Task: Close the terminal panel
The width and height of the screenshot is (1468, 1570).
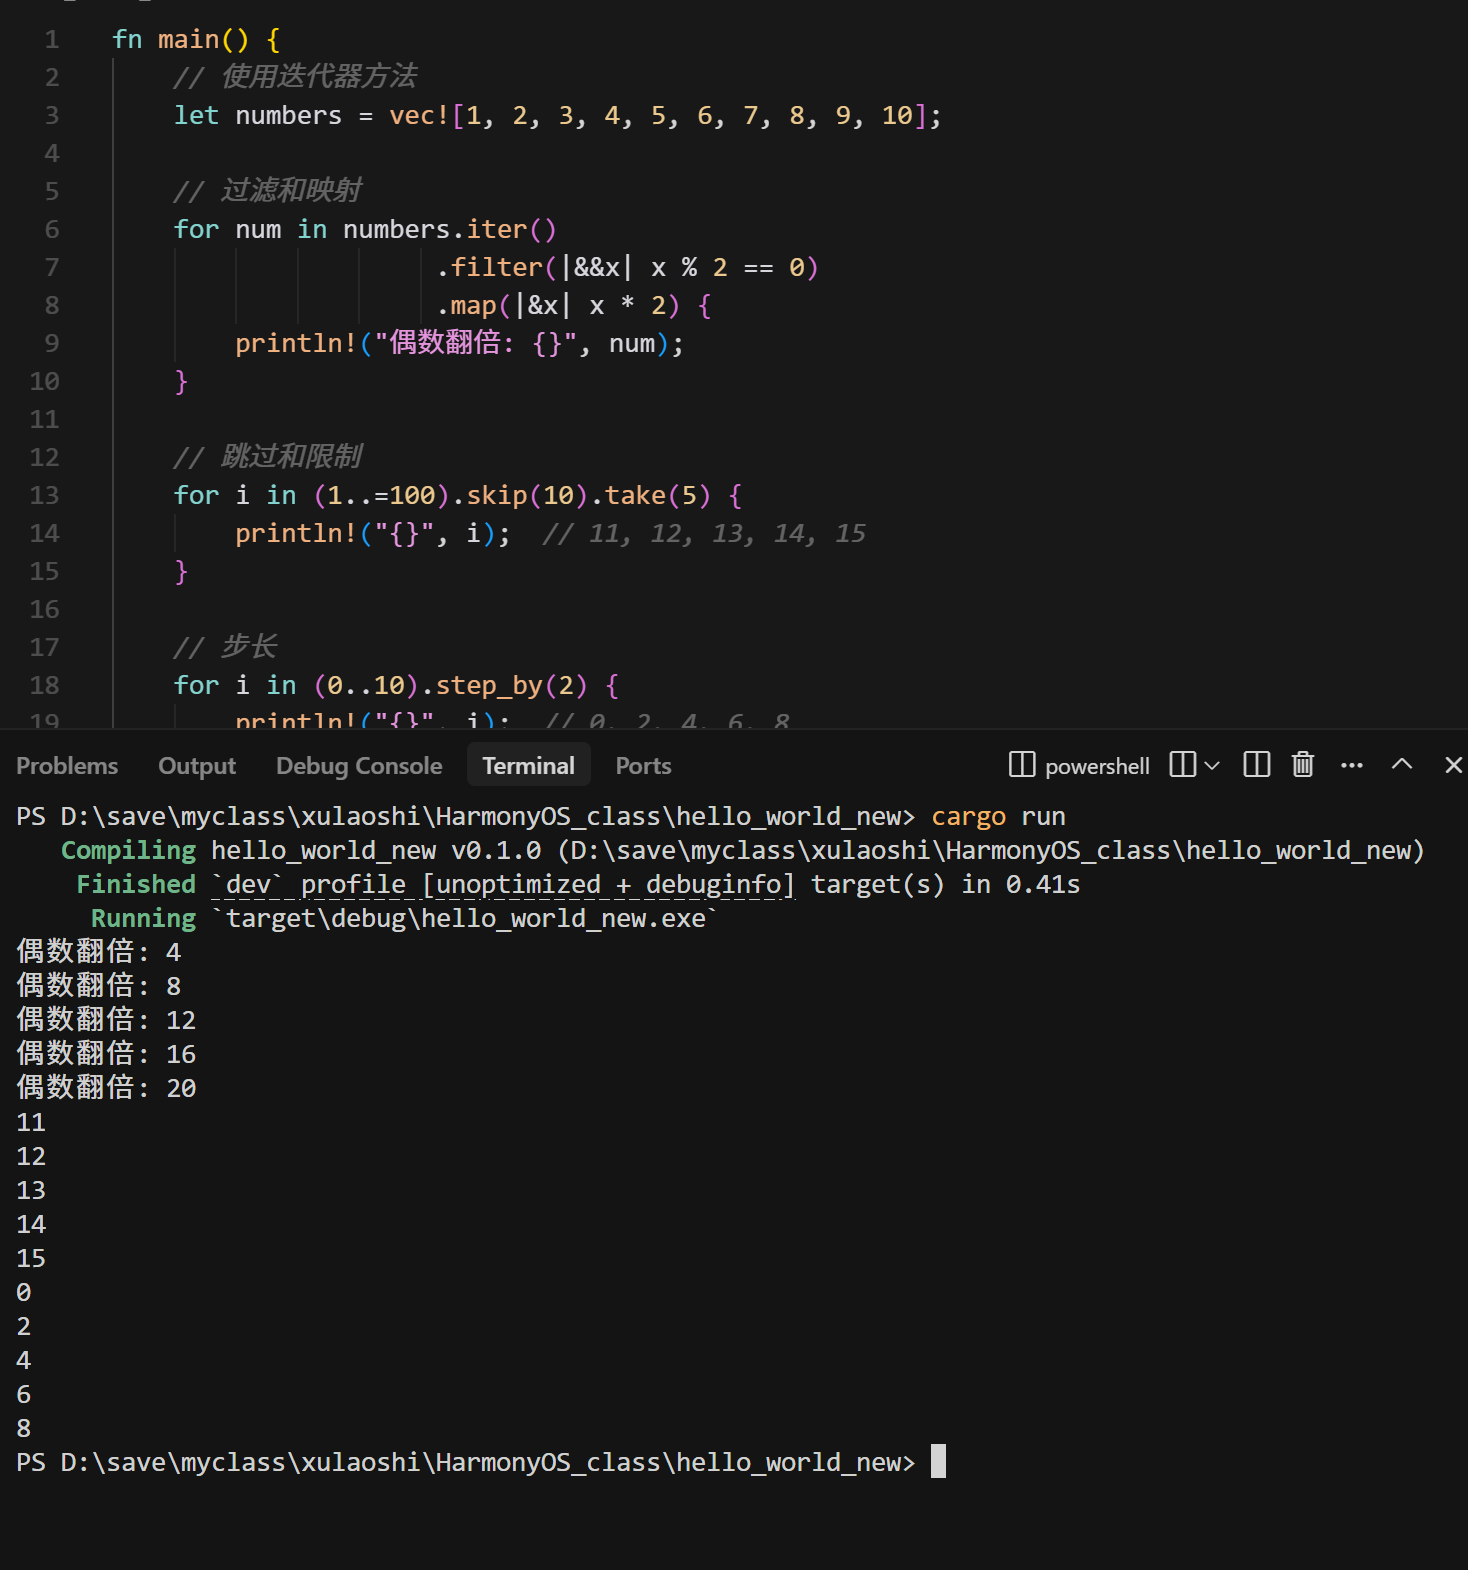Action: (1454, 765)
